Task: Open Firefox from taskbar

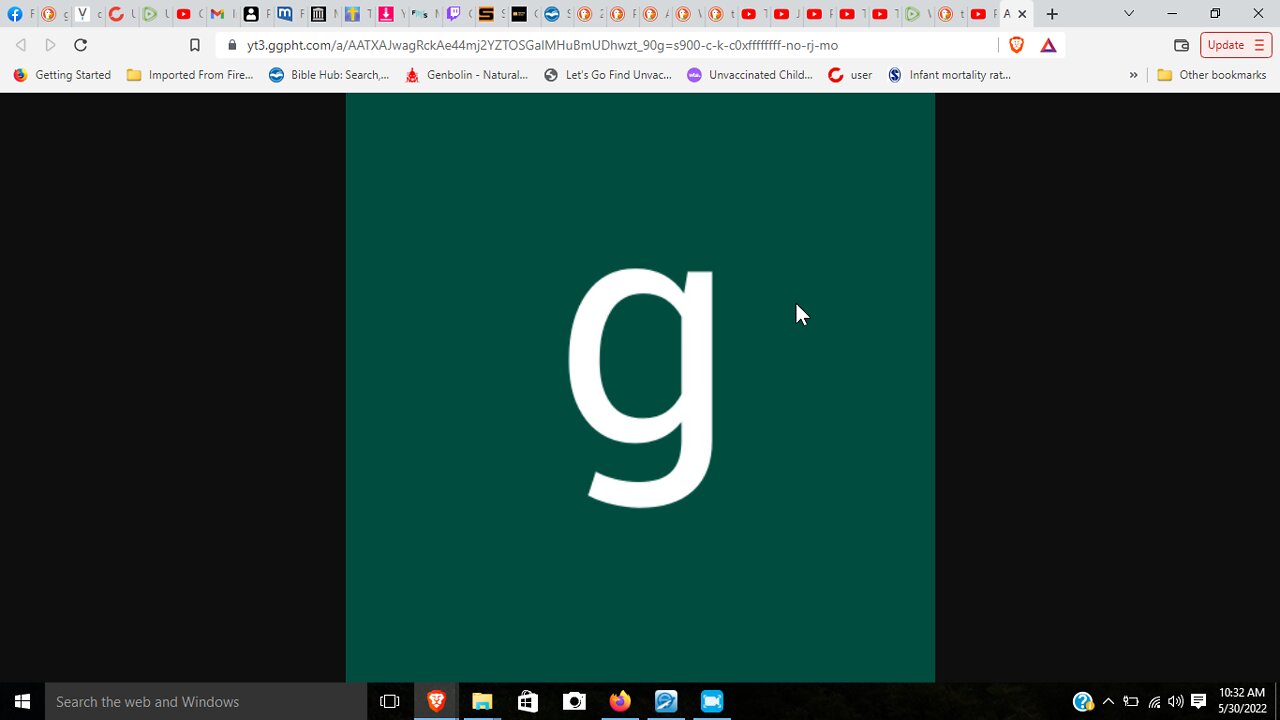Action: pyautogui.click(x=620, y=702)
